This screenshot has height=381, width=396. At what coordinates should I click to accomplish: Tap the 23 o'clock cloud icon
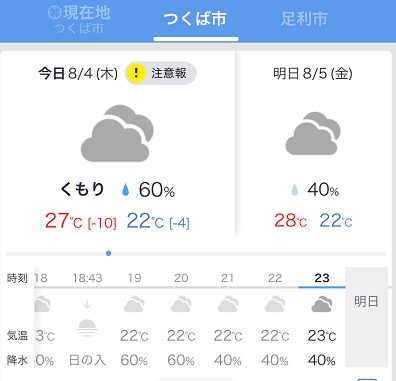(322, 304)
